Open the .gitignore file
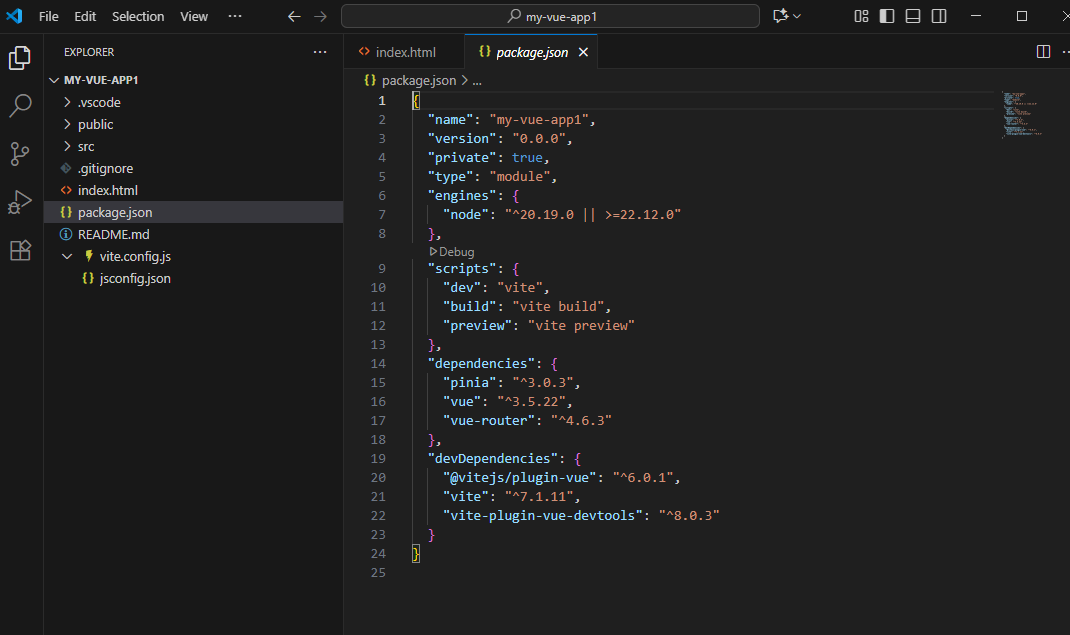The height and width of the screenshot is (635, 1070). click(x=194, y=168)
